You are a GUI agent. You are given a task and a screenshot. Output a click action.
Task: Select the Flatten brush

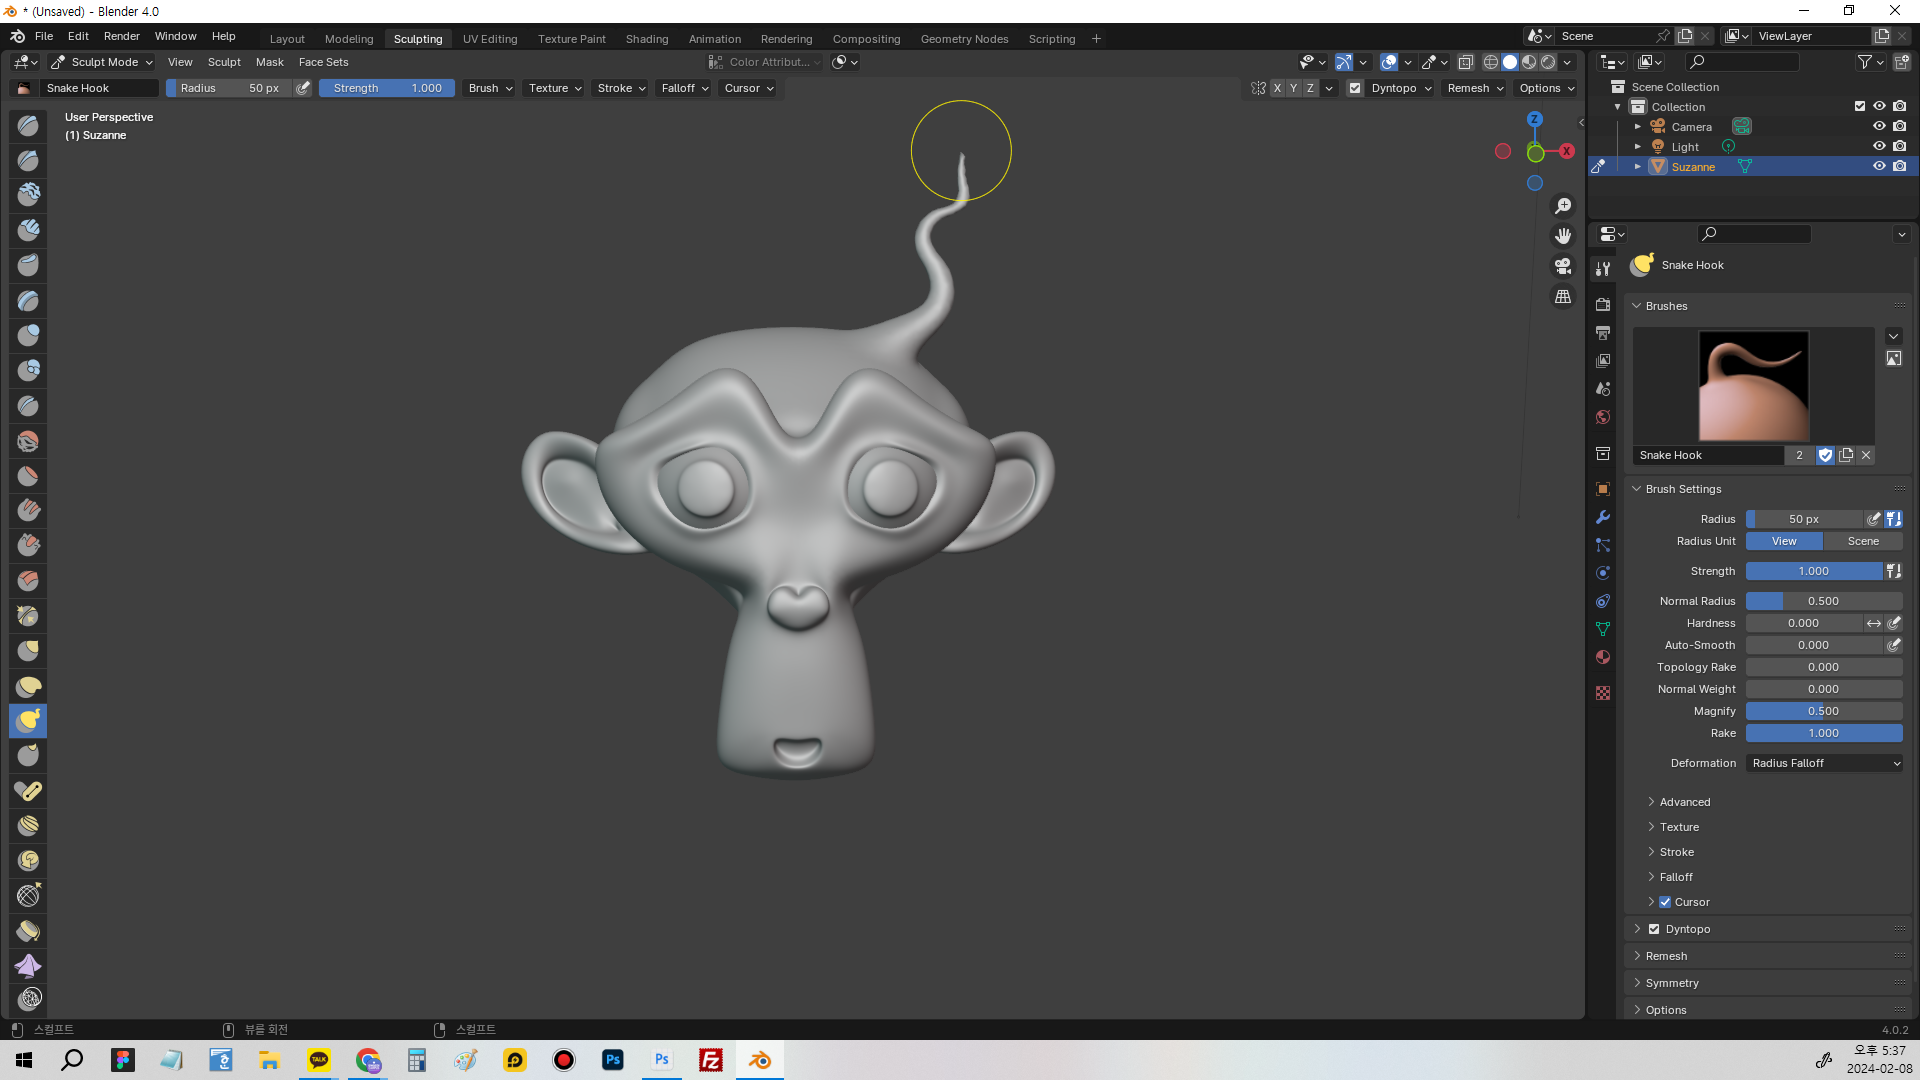click(x=28, y=476)
